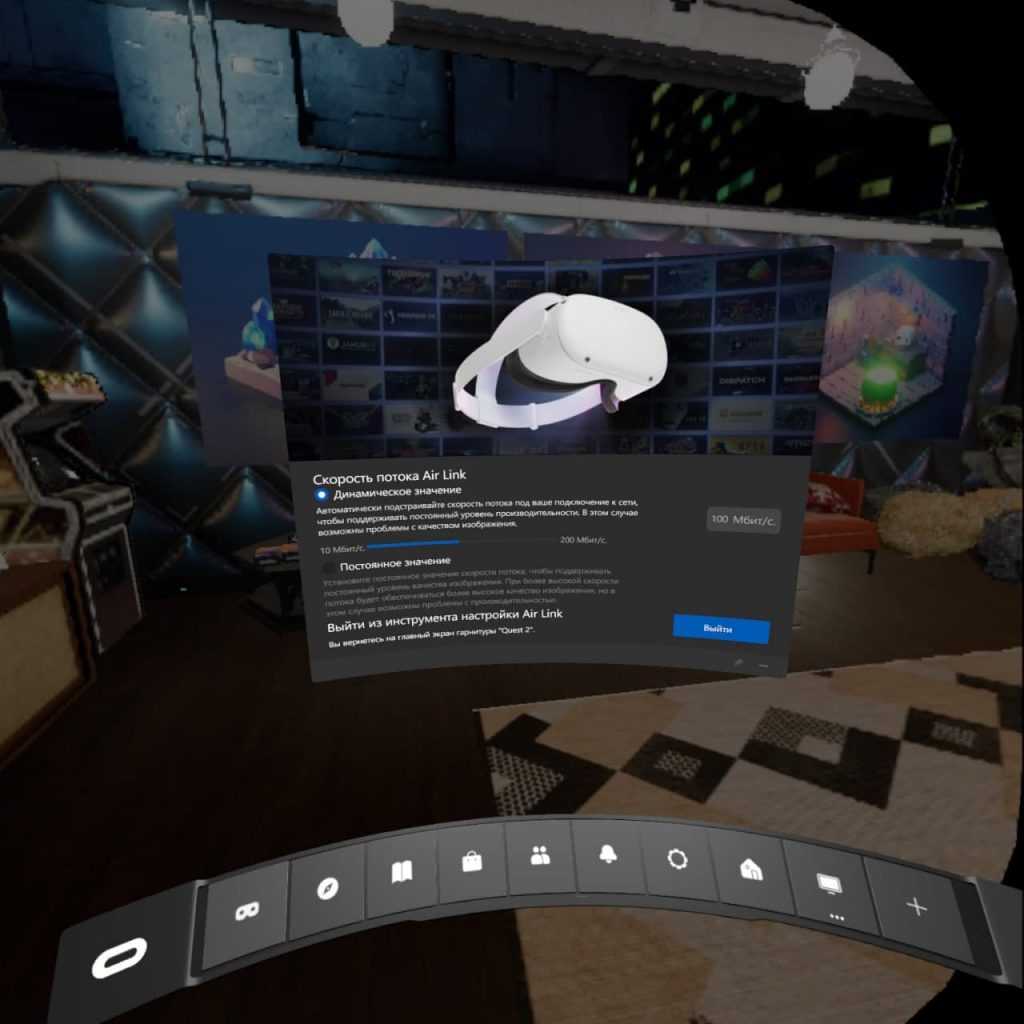1024x1024 pixels.
Task: Click the Выйти из инструмента настройки Air Link heading
Action: pos(445,620)
